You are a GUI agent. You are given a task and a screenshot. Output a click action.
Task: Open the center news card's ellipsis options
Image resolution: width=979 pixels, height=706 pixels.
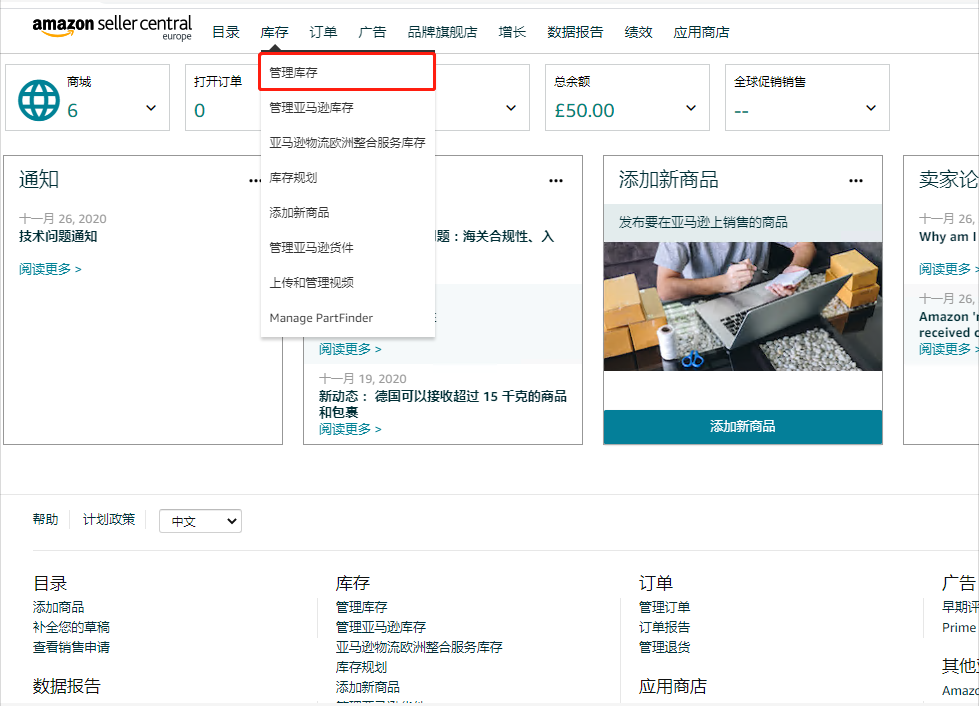(x=556, y=180)
